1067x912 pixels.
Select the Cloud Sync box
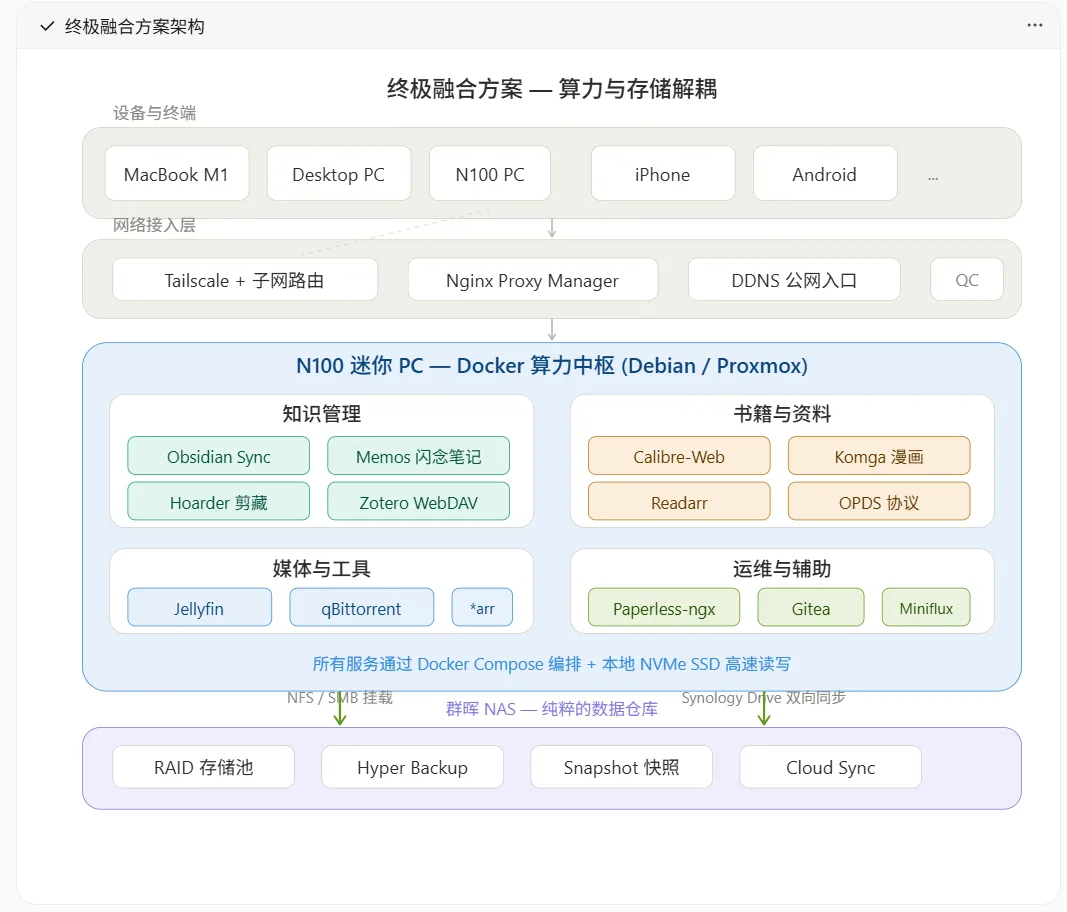tap(830, 767)
